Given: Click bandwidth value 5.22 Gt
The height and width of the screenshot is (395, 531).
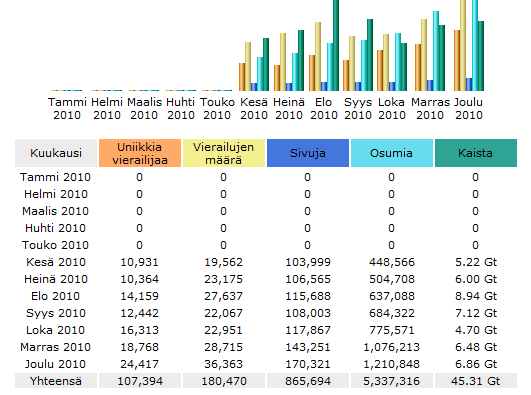Looking at the screenshot, I should (476, 262).
